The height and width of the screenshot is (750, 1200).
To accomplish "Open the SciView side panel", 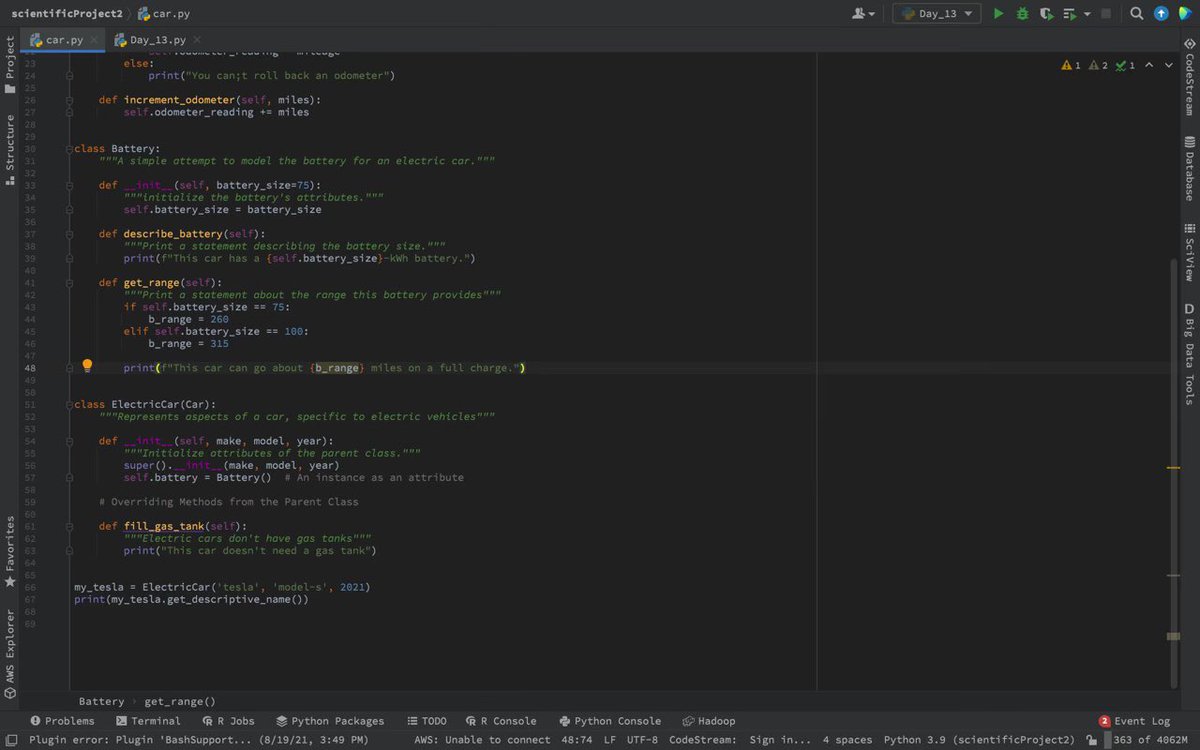I will [1190, 252].
